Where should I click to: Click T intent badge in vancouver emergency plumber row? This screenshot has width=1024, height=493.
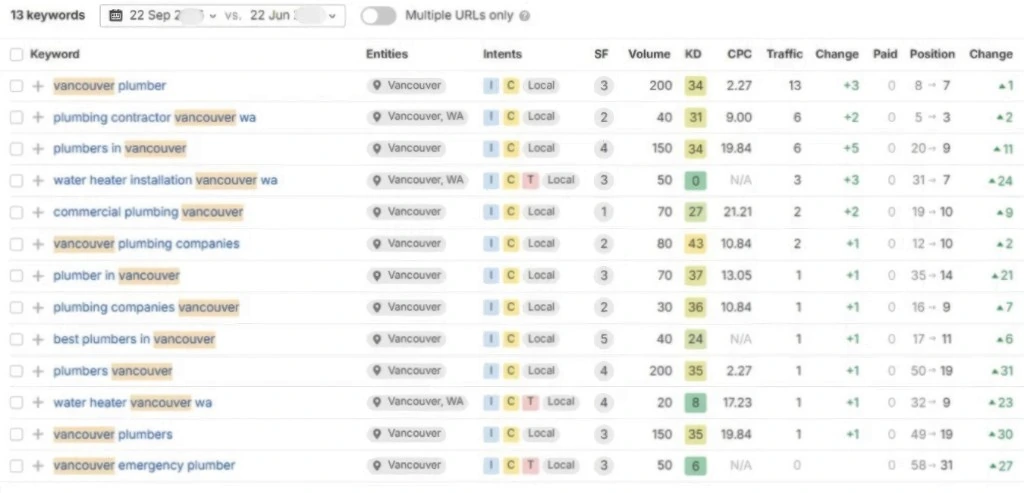(530, 466)
